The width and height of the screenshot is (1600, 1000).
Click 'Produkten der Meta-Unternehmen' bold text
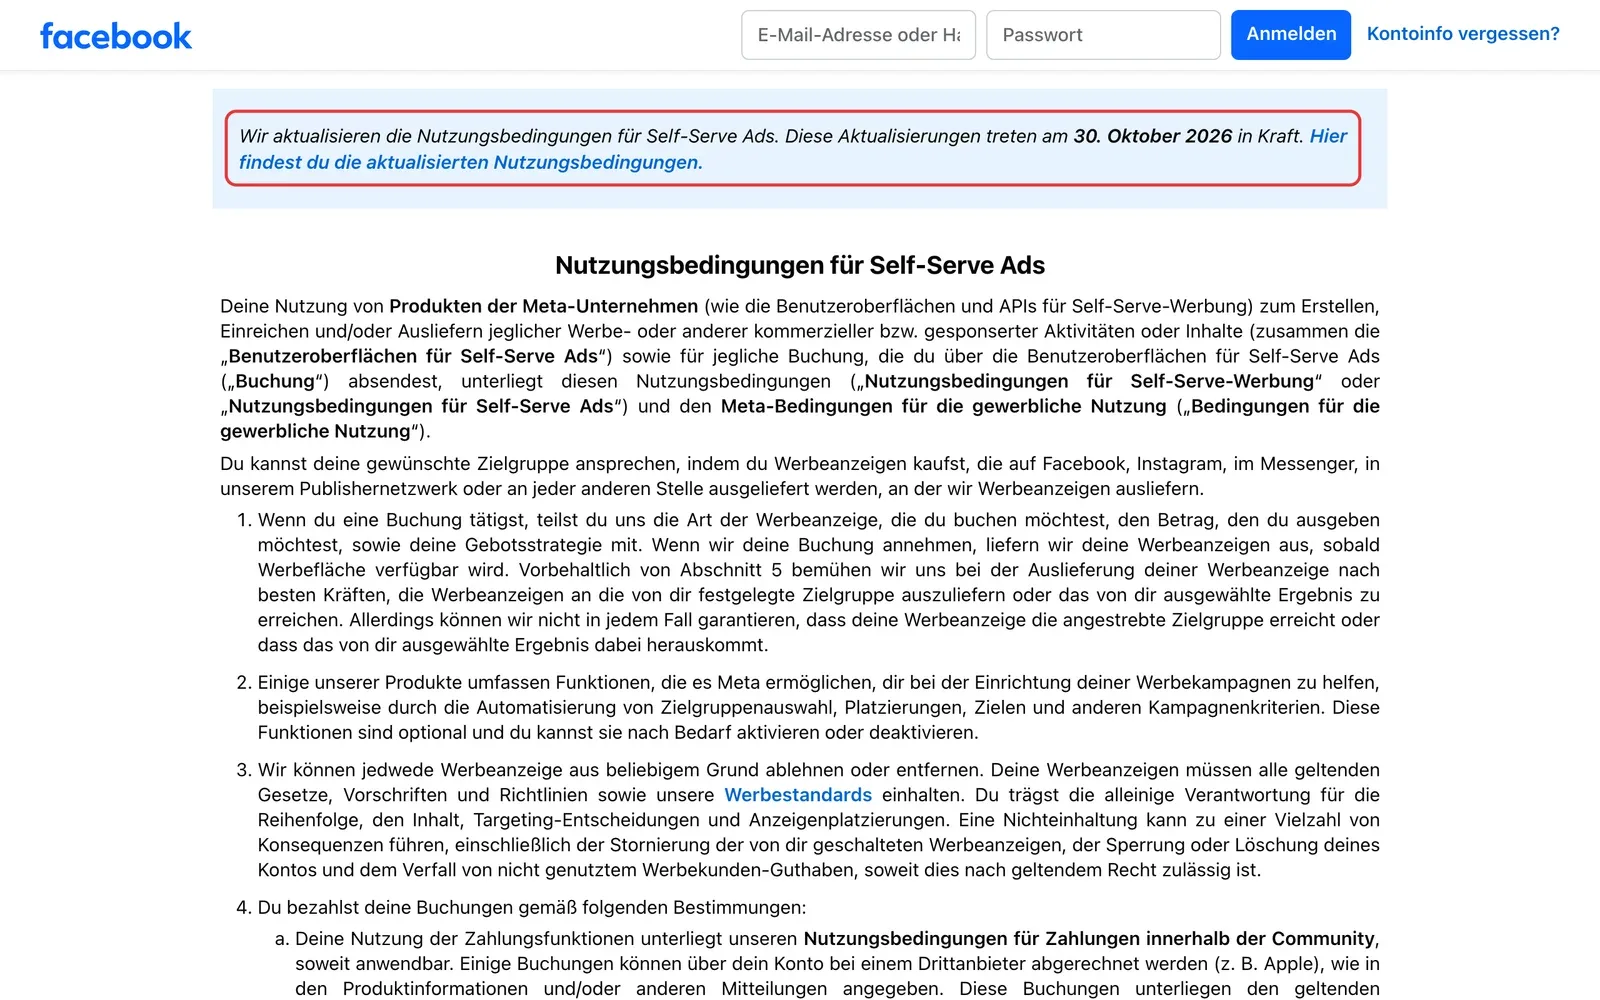coord(544,306)
